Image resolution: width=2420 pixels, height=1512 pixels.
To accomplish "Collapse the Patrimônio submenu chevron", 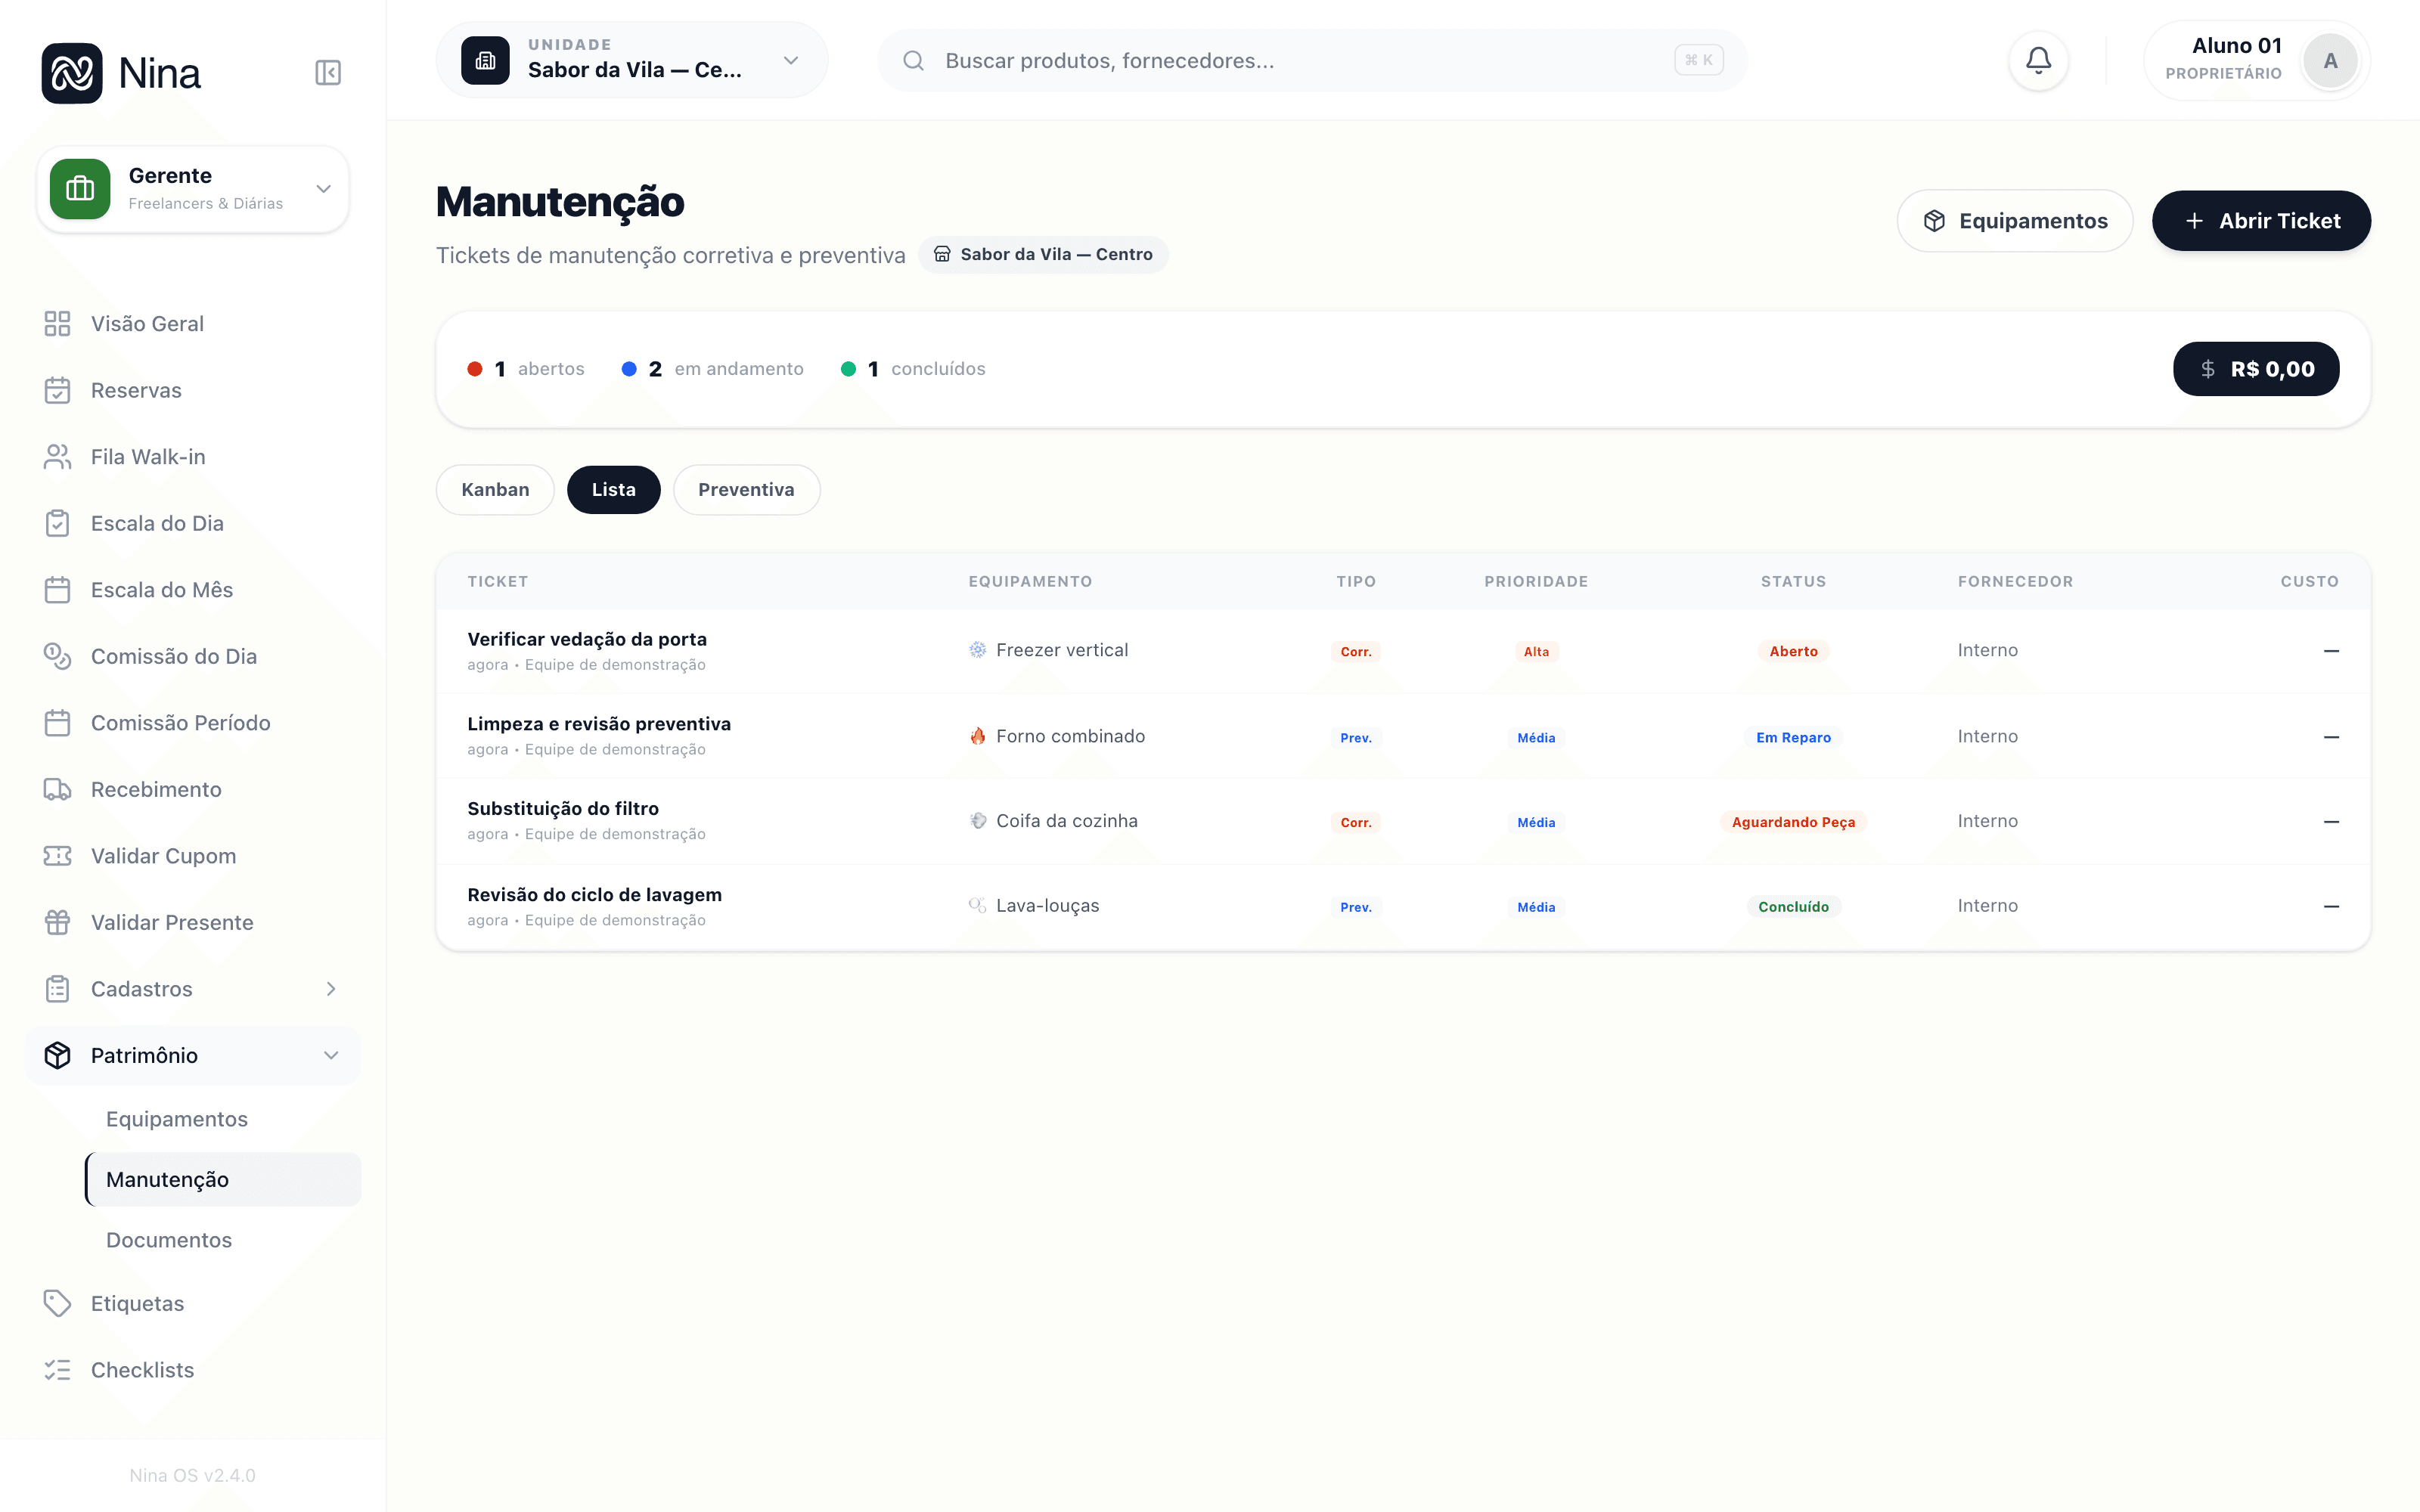I will point(331,1055).
